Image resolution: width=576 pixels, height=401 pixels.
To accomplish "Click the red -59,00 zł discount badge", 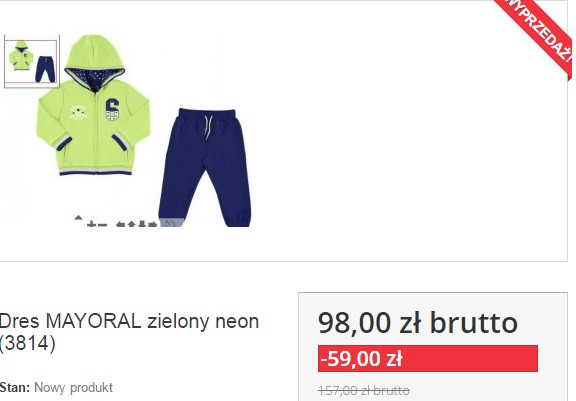I will [x=428, y=358].
